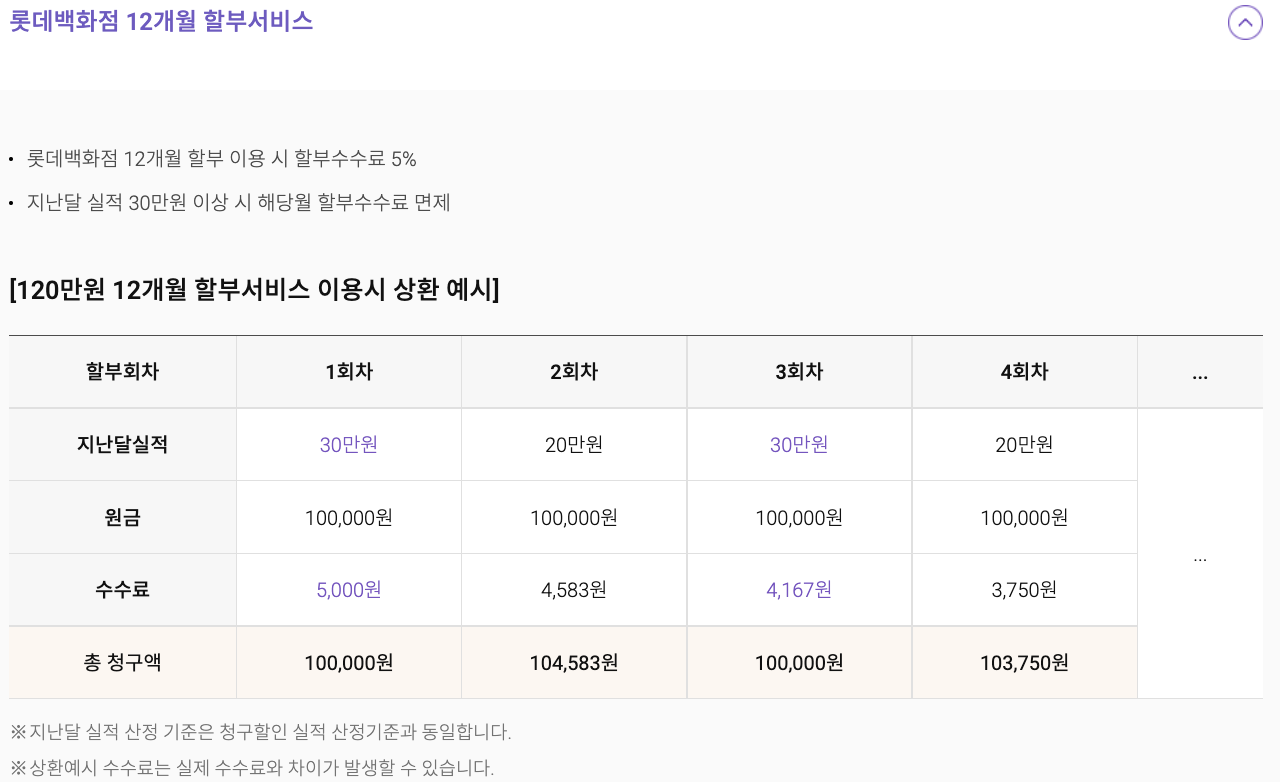The height and width of the screenshot is (782, 1280).
Task: Click 20만원 under the 4회차 column
Action: click(x=1024, y=444)
